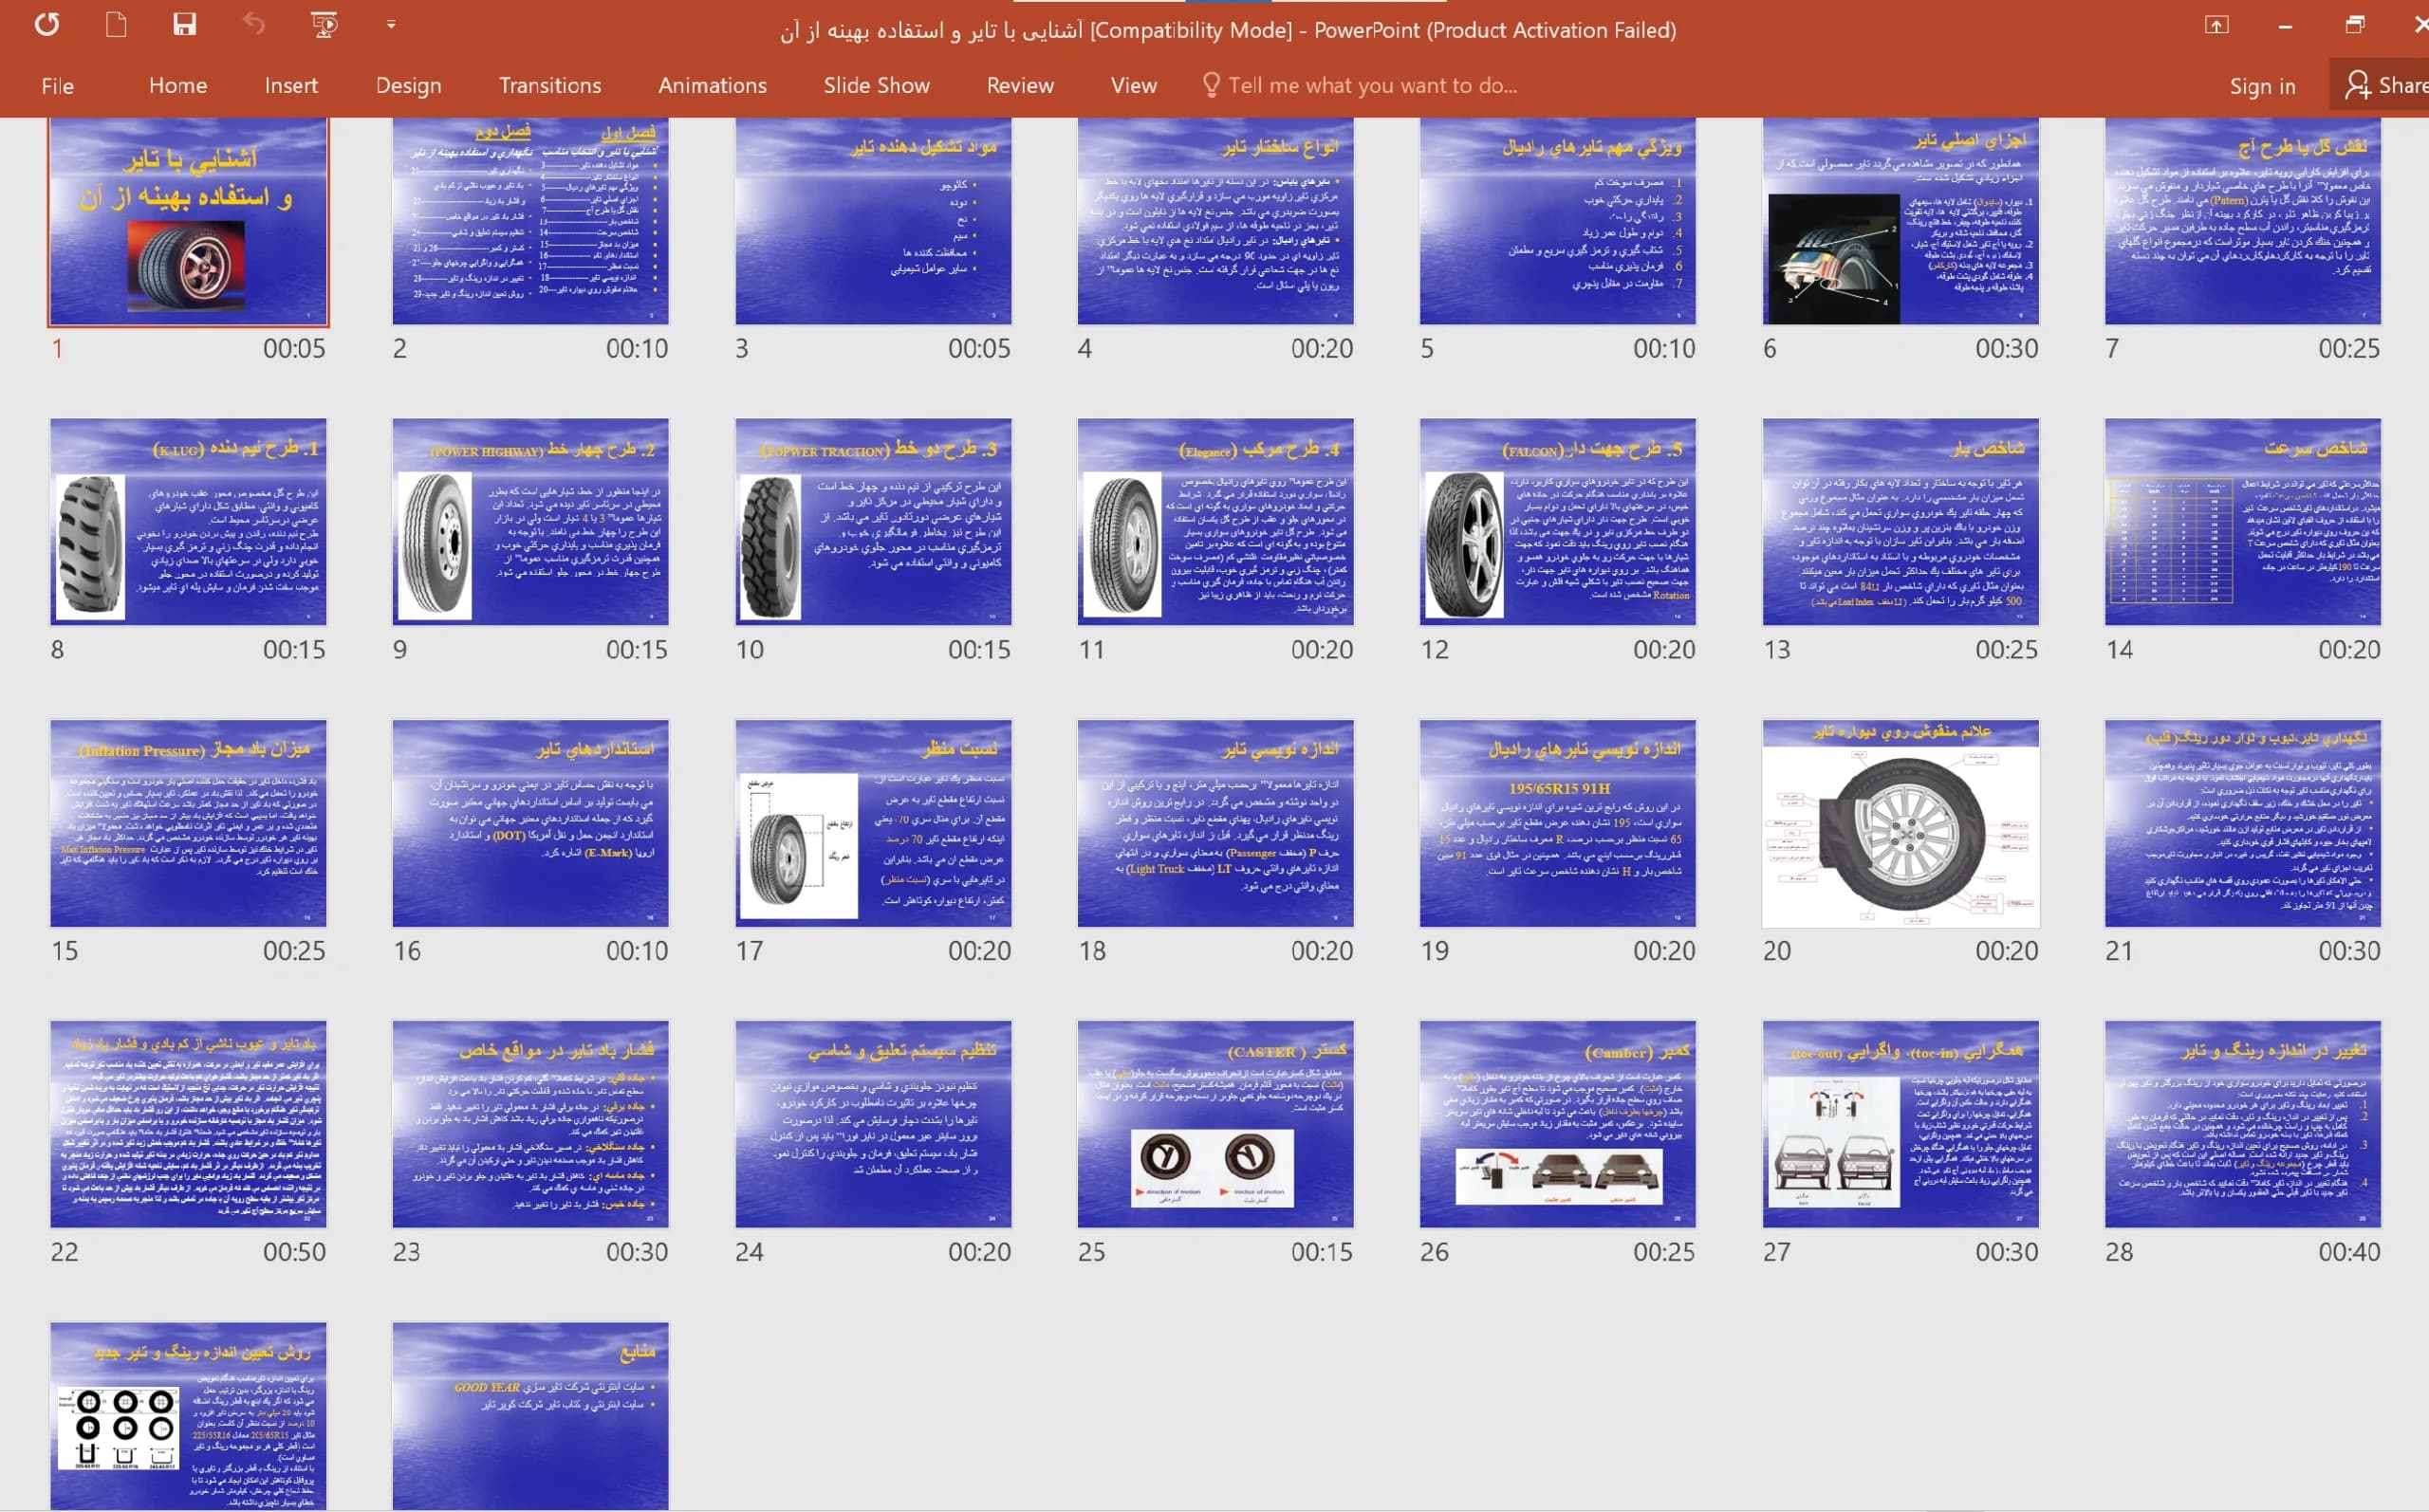The width and height of the screenshot is (2429, 1512).
Task: Open Ribbon Display Options icon
Action: (x=2216, y=25)
